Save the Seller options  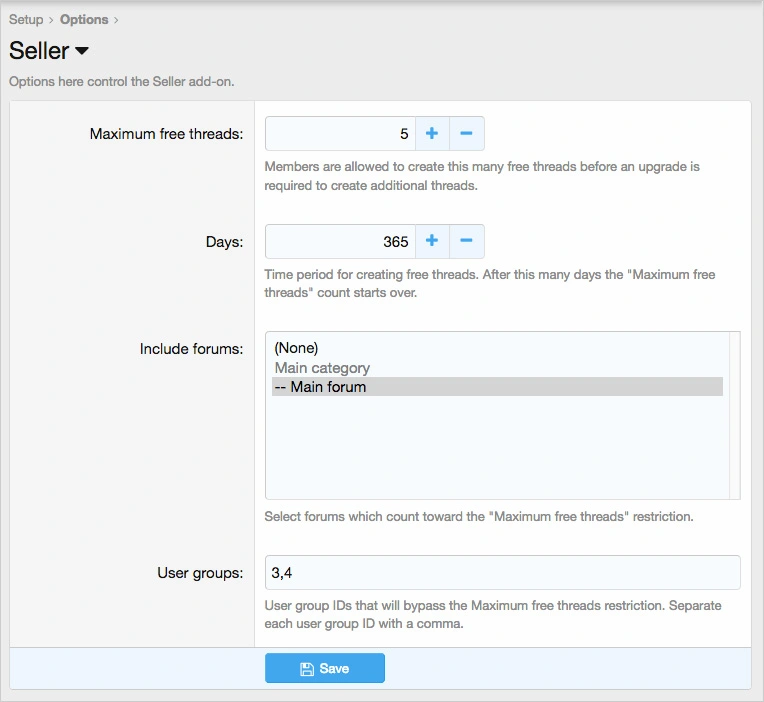[x=324, y=668]
